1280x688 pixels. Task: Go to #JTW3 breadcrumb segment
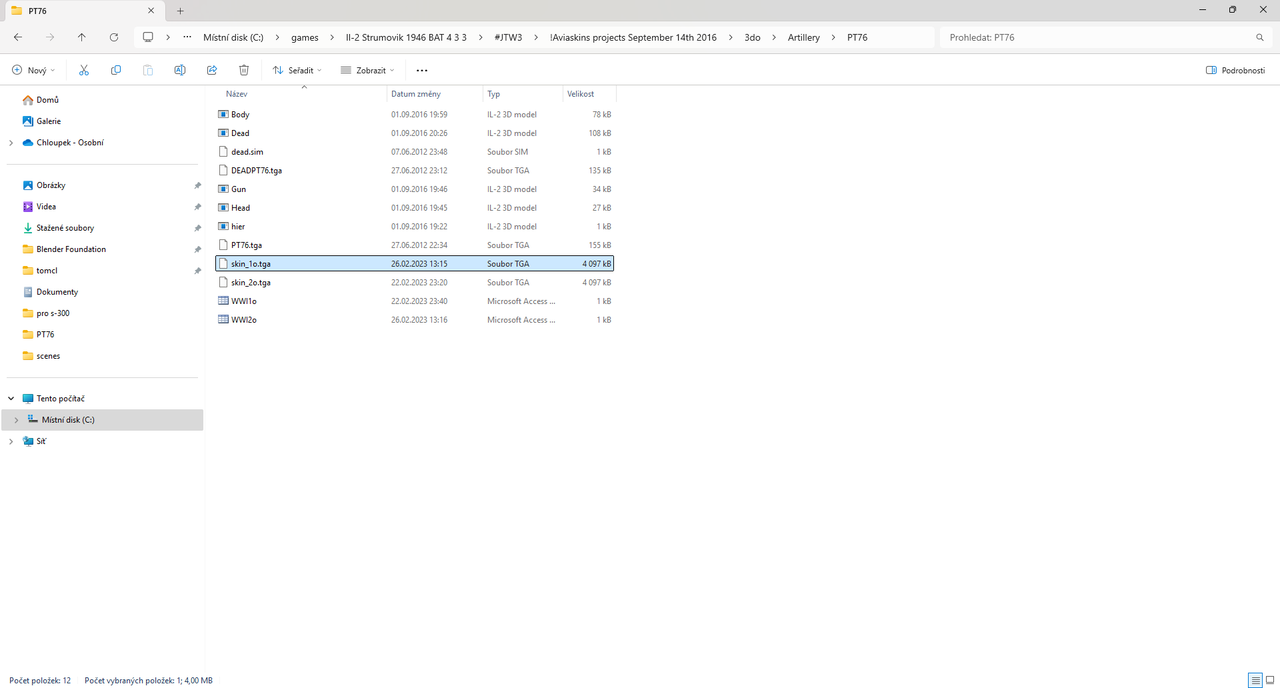tap(508, 37)
